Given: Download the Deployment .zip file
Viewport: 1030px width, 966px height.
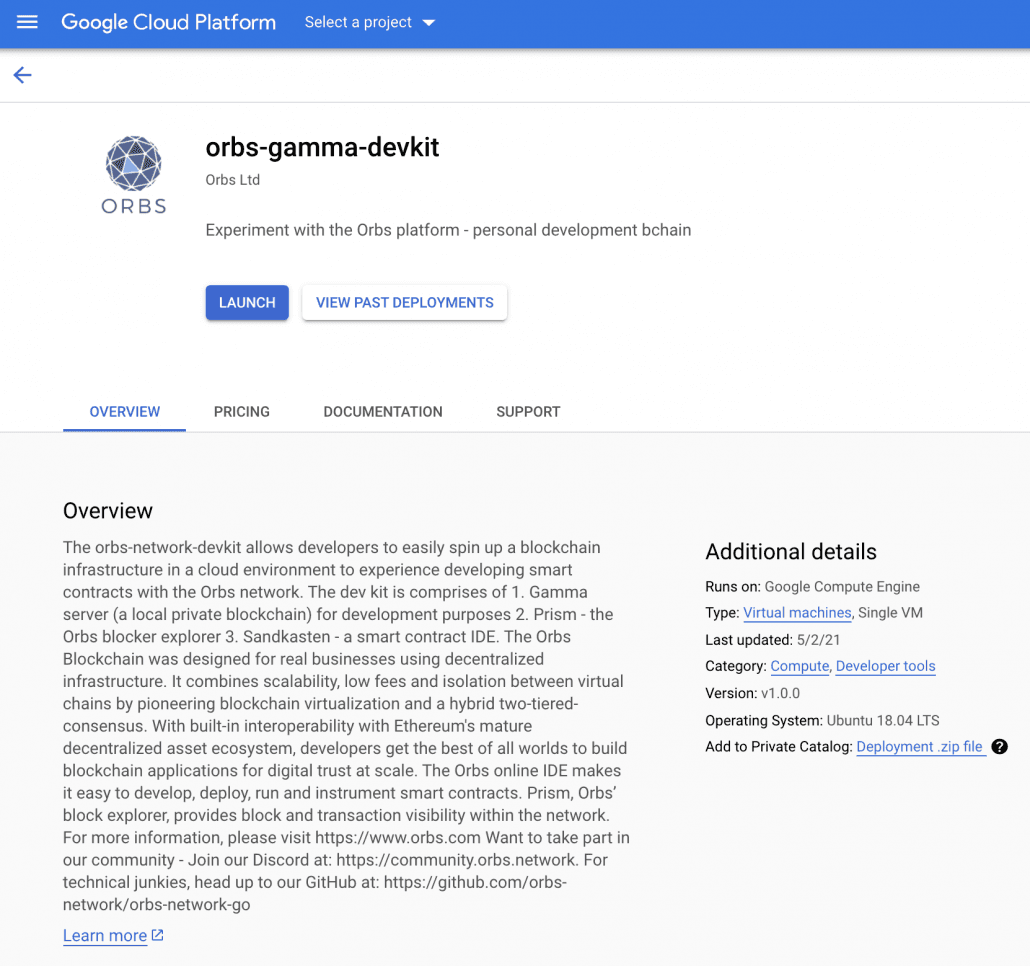Looking at the screenshot, I should pyautogui.click(x=920, y=747).
